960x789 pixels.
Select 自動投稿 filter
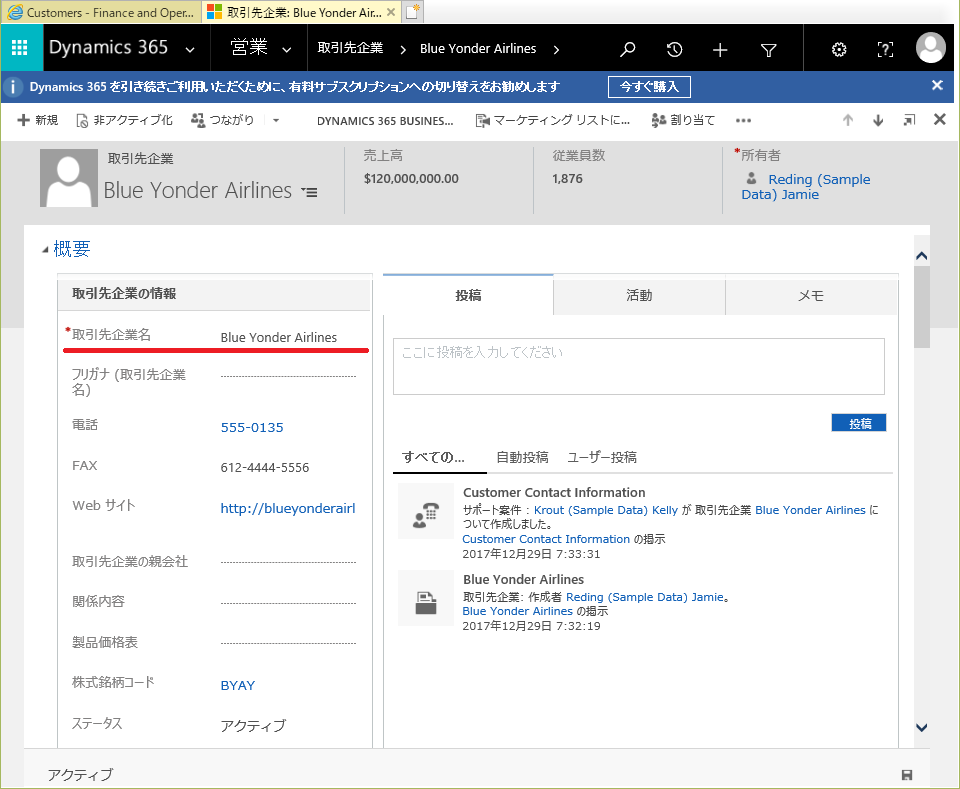tap(522, 457)
